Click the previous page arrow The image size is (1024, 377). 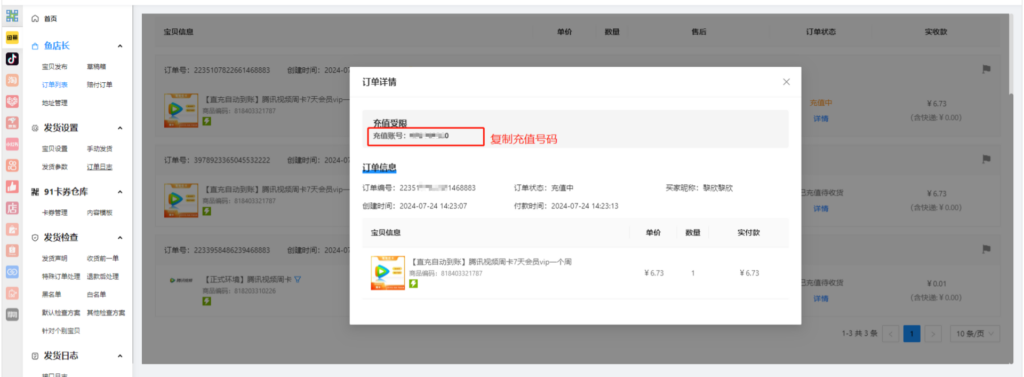click(x=890, y=334)
